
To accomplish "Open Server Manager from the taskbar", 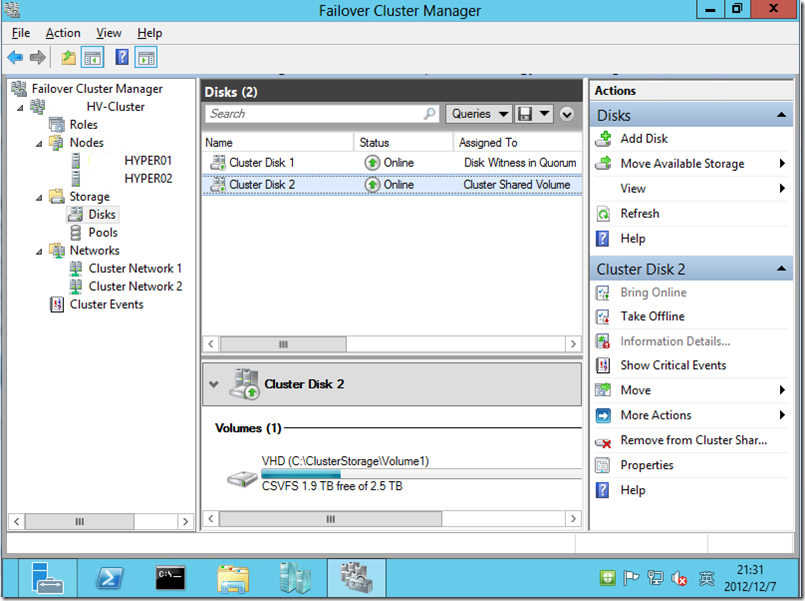I will pos(48,577).
